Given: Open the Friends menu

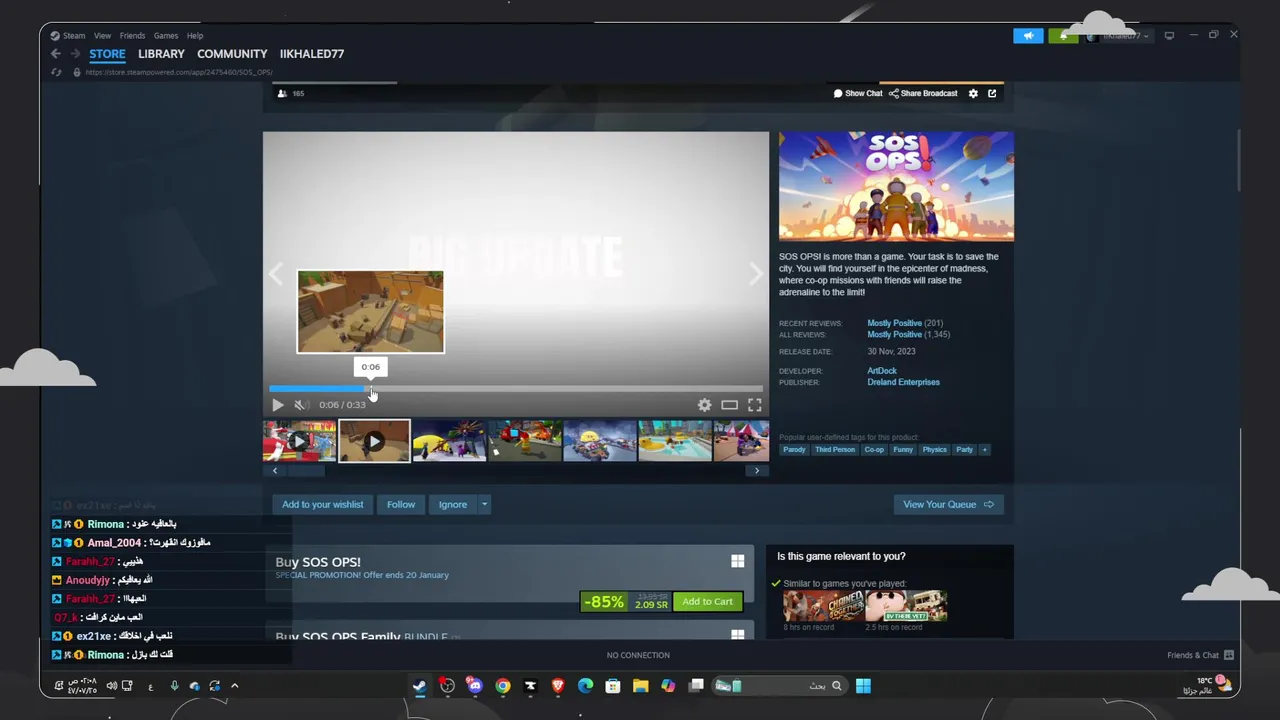Looking at the screenshot, I should point(132,36).
